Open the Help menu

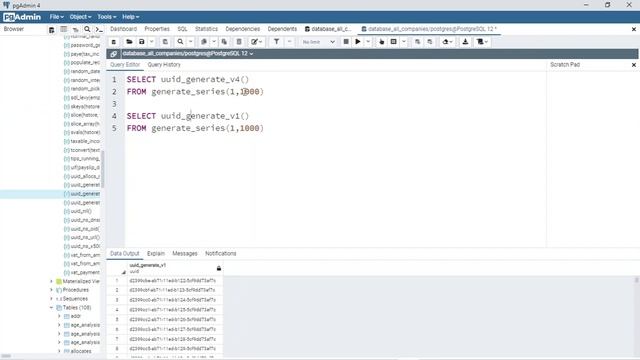click(131, 17)
